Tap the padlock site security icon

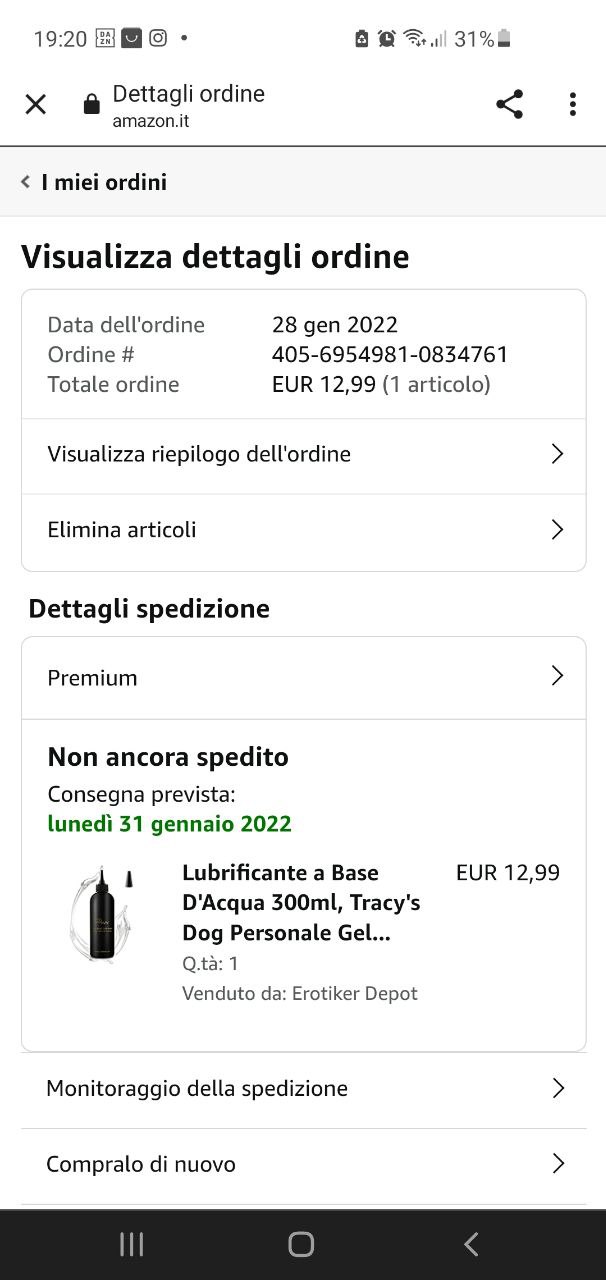click(x=91, y=104)
